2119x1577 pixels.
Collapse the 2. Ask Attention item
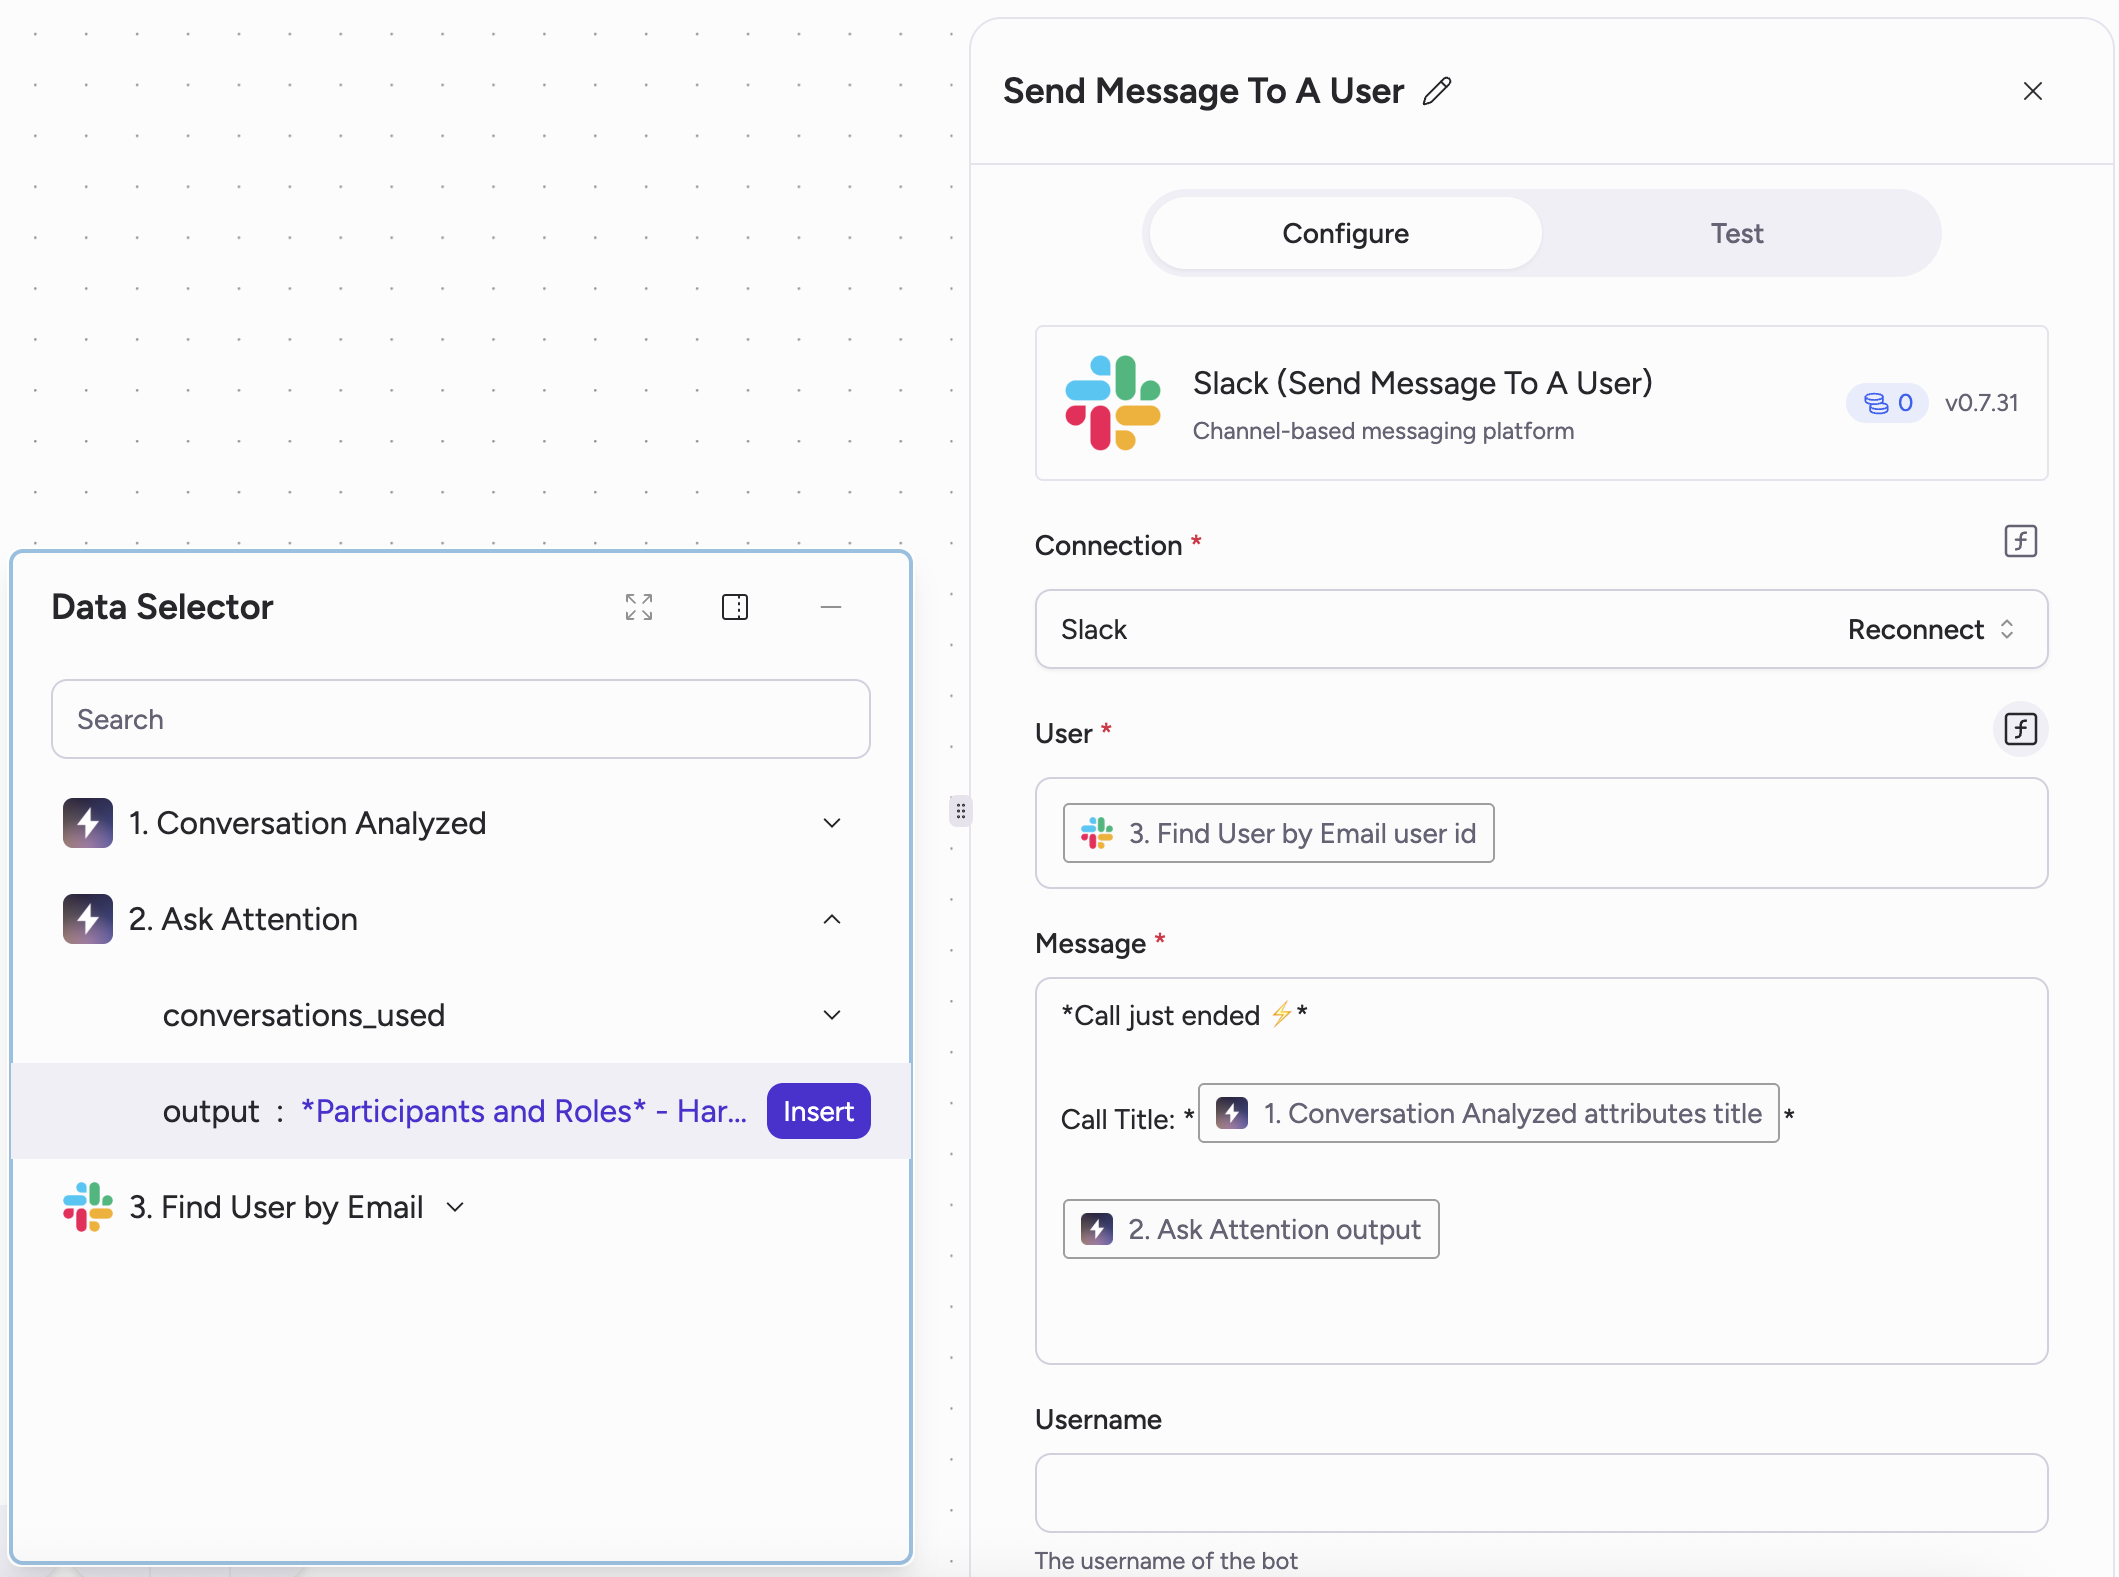pyautogui.click(x=832, y=919)
